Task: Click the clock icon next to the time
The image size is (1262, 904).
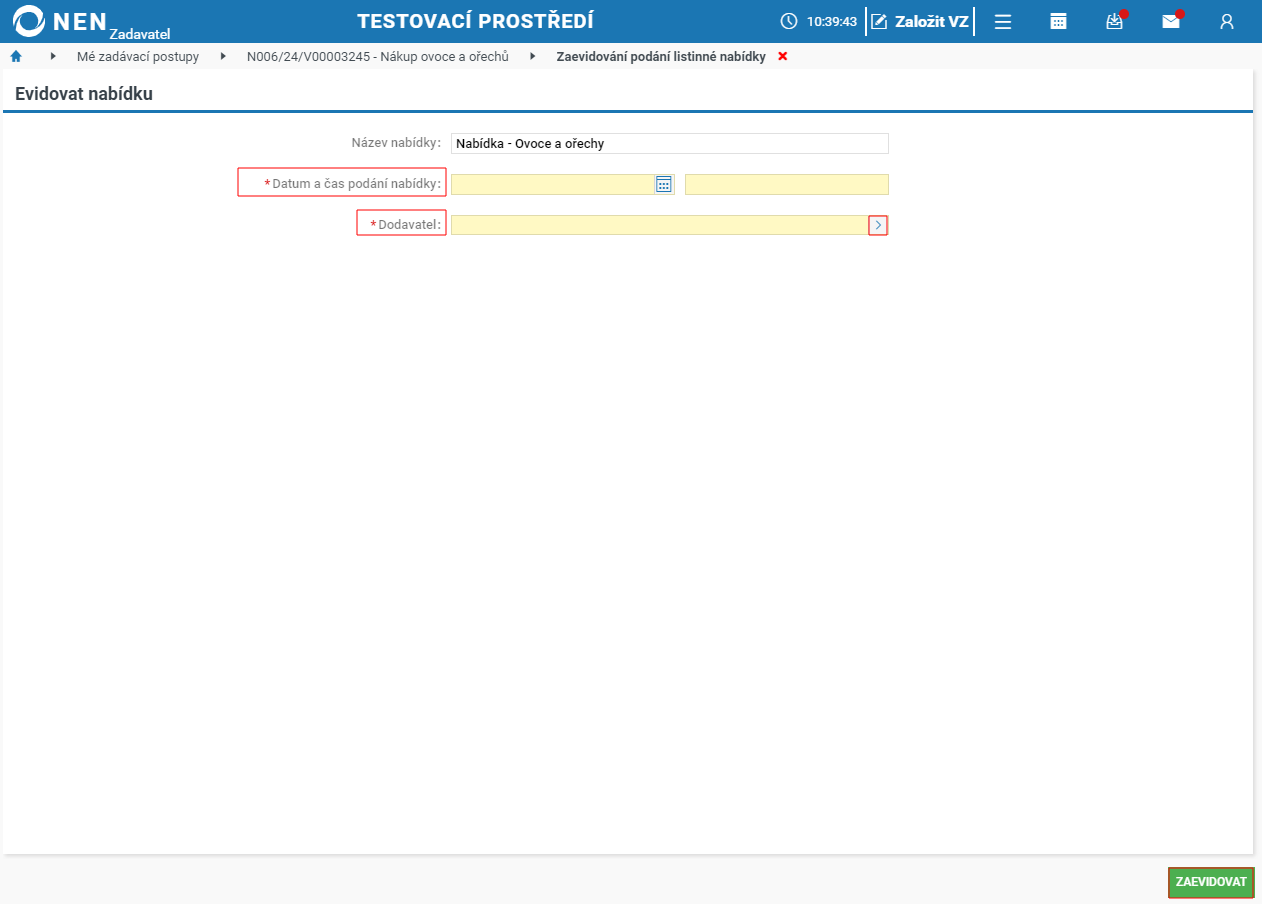Action: tap(789, 21)
